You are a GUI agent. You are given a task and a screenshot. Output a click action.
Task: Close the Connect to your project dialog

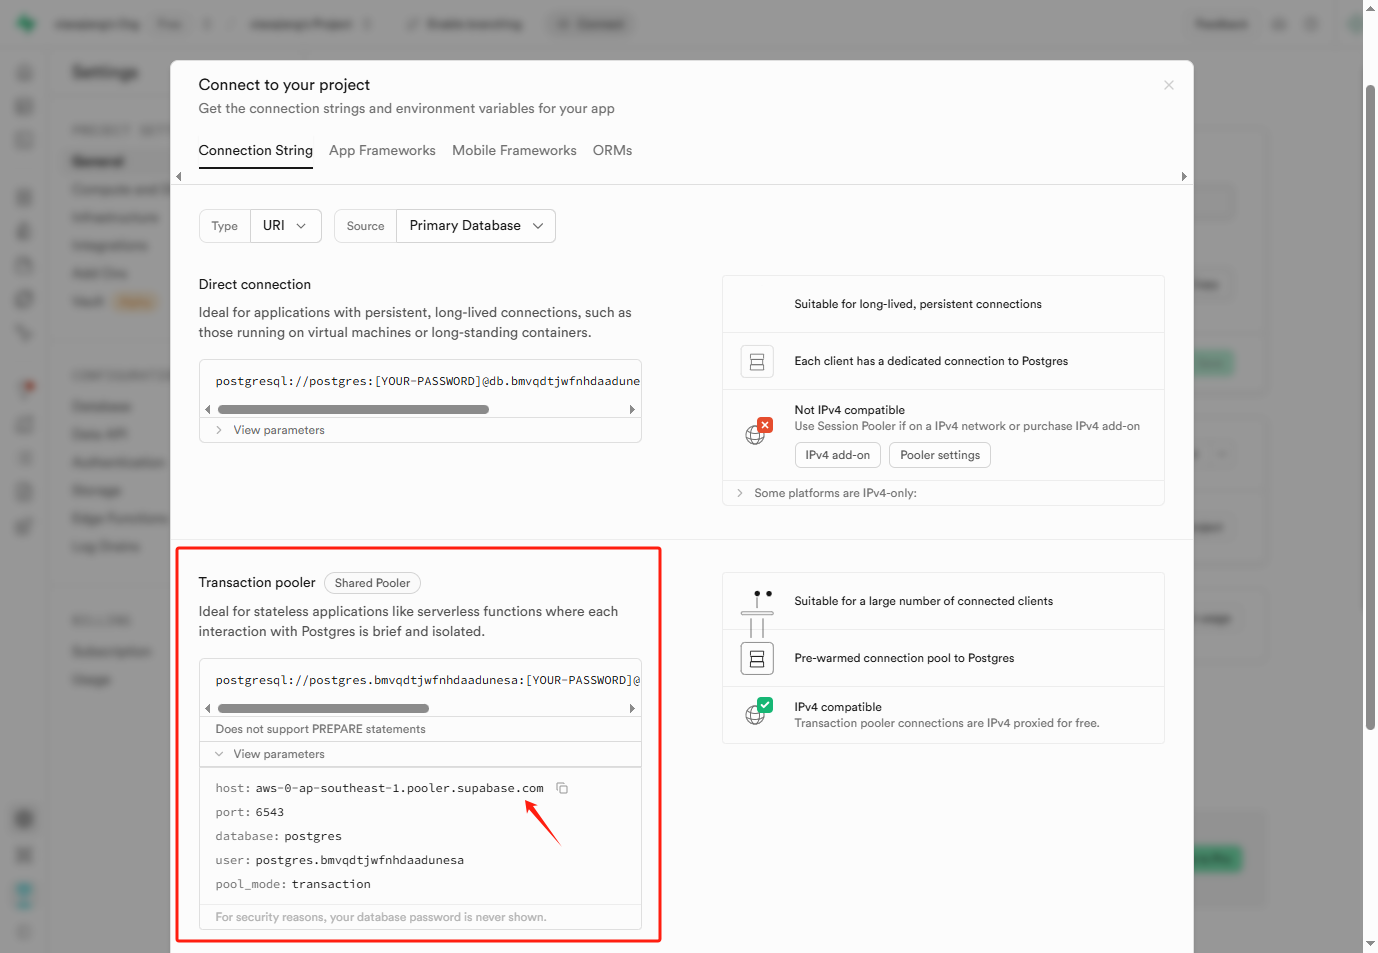coord(1168,85)
